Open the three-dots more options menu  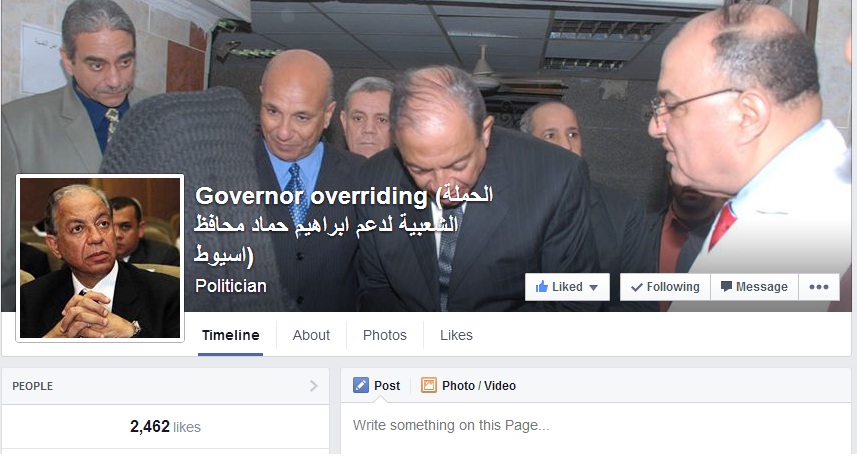(x=819, y=287)
